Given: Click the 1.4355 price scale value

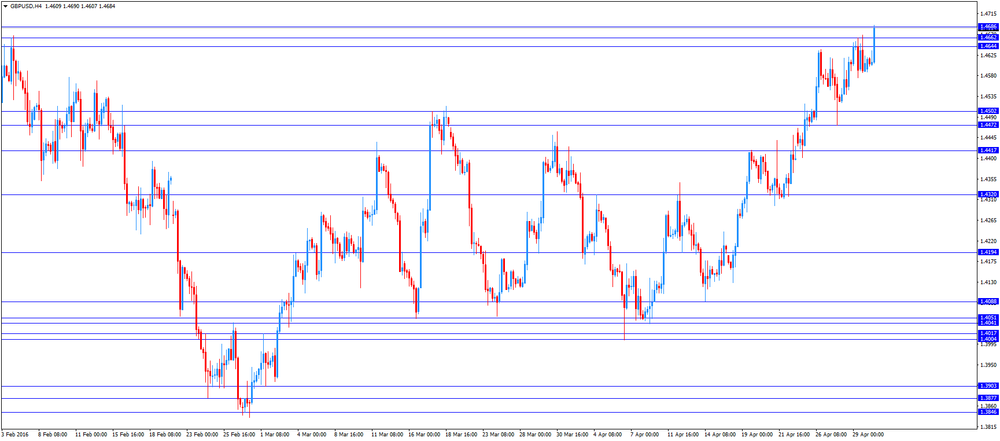Looking at the screenshot, I should coord(989,179).
